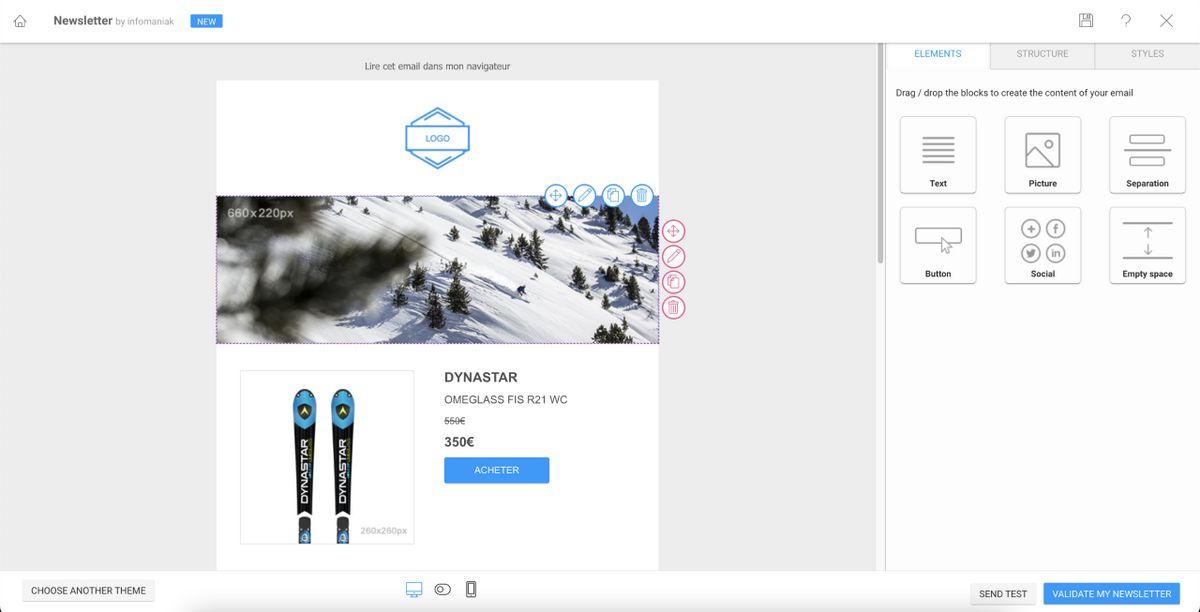
Task: Go to the home icon
Action: pyautogui.click(x=20, y=21)
